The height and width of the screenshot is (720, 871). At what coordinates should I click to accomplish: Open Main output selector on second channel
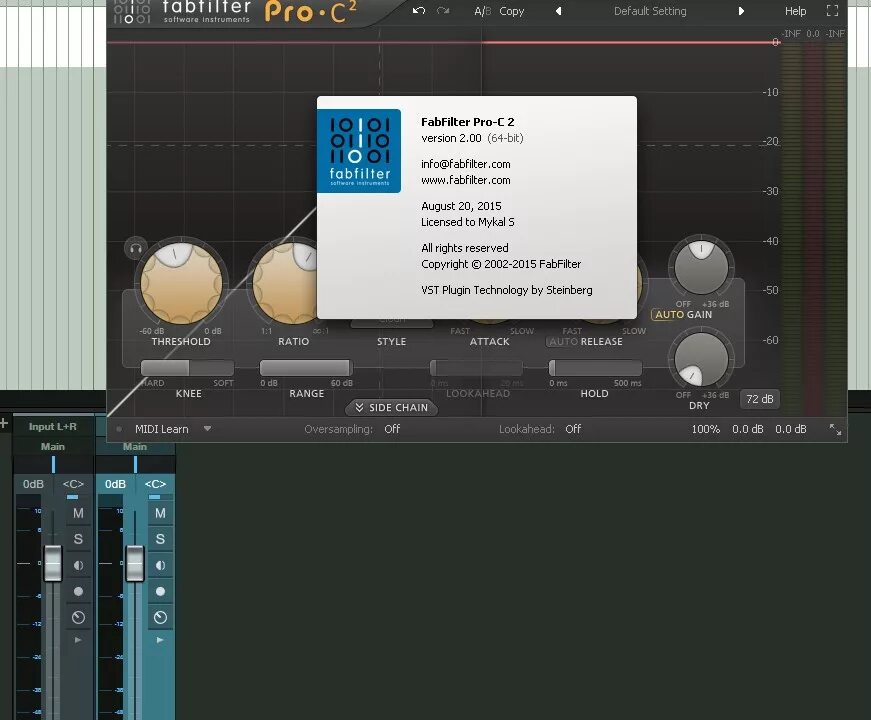(x=135, y=447)
